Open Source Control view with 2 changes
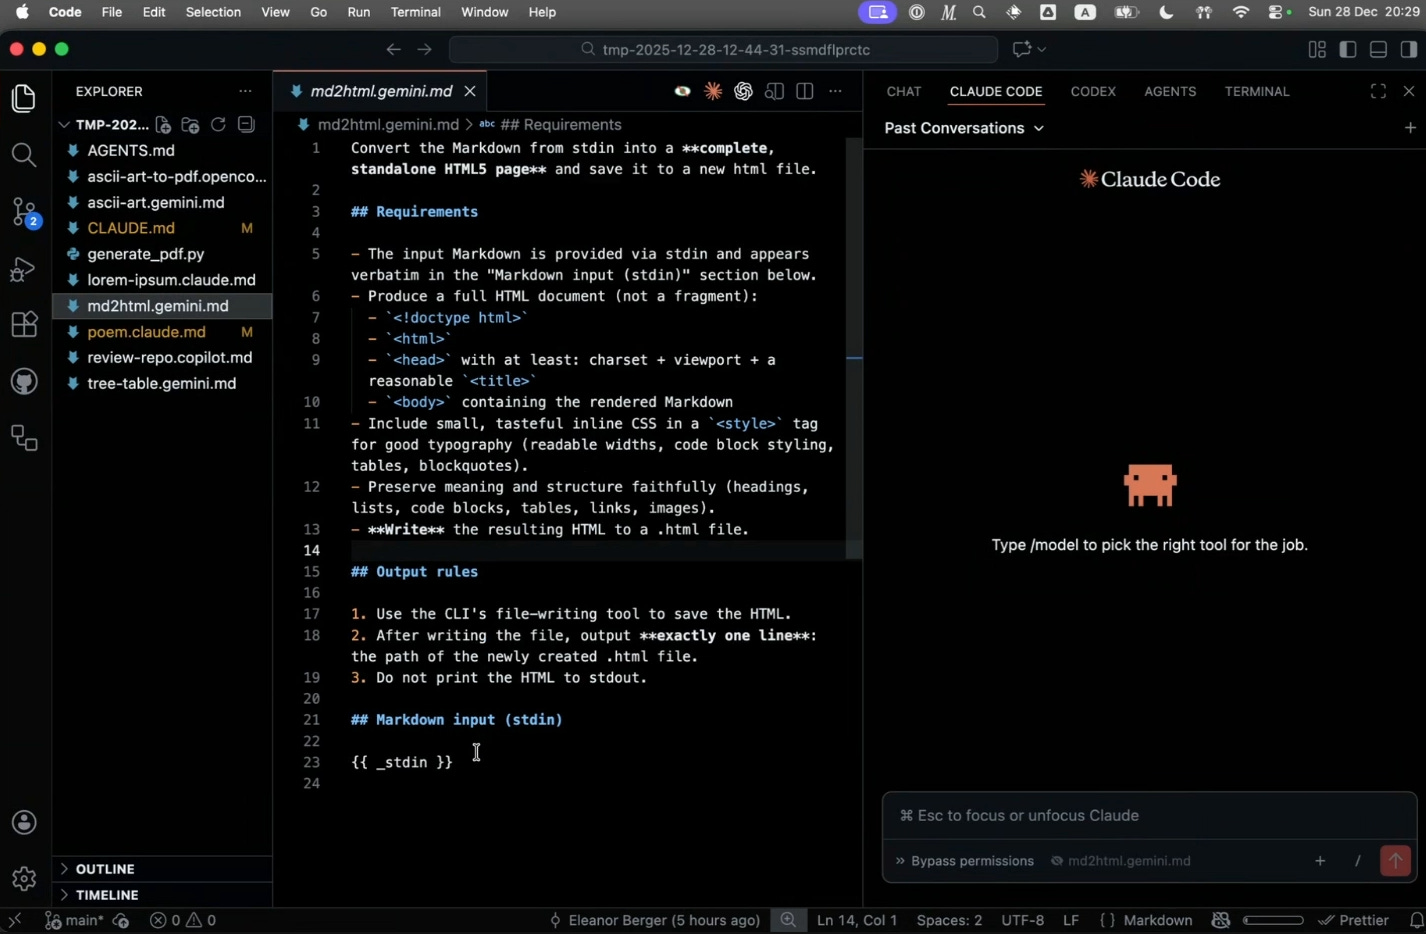This screenshot has width=1426, height=934. click(24, 212)
